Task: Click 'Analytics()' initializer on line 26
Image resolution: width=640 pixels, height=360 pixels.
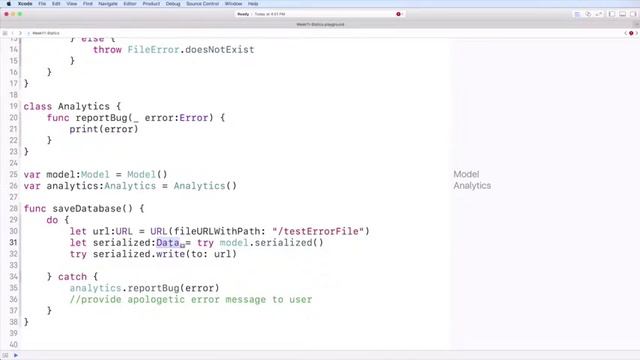Action: pos(205,186)
